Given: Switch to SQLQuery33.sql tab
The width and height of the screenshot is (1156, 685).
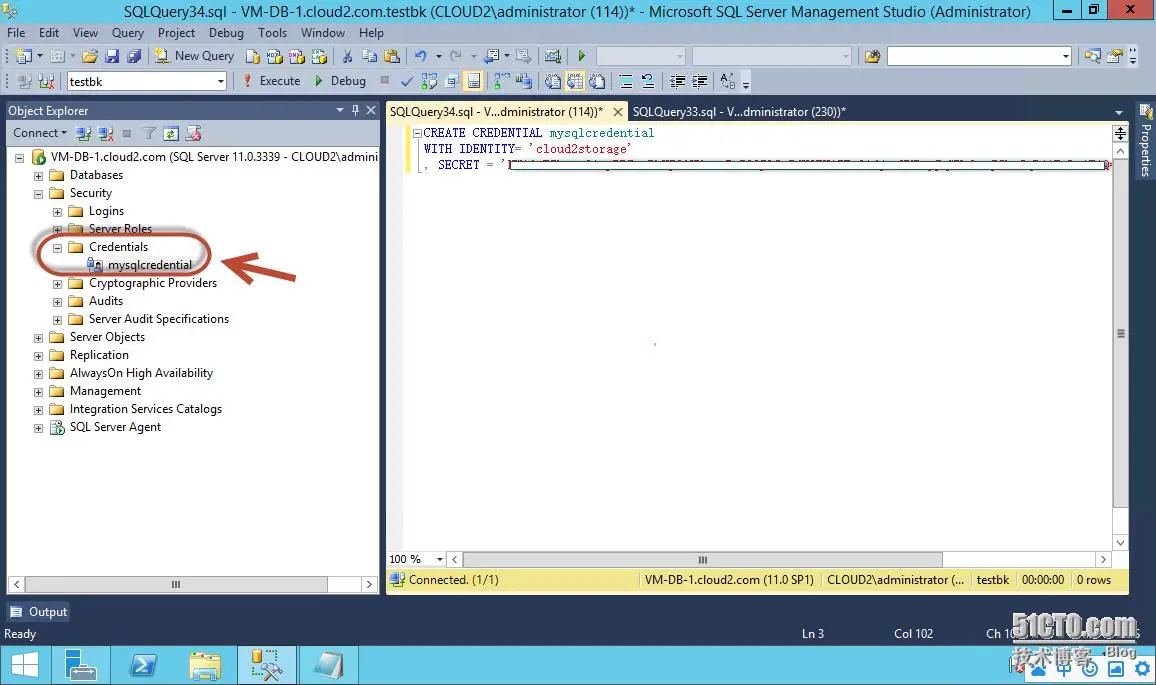Looking at the screenshot, I should click(x=739, y=111).
